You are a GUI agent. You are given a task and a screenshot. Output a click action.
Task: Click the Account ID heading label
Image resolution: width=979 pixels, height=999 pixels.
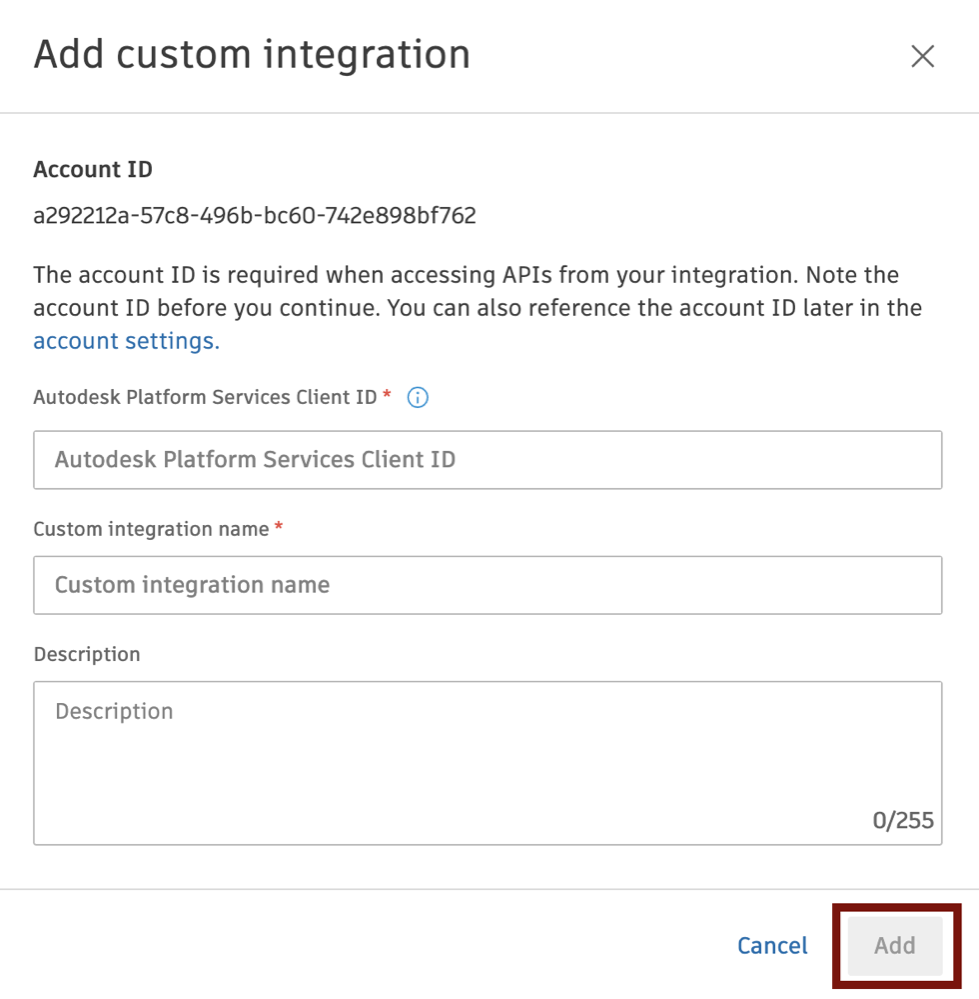[92, 169]
